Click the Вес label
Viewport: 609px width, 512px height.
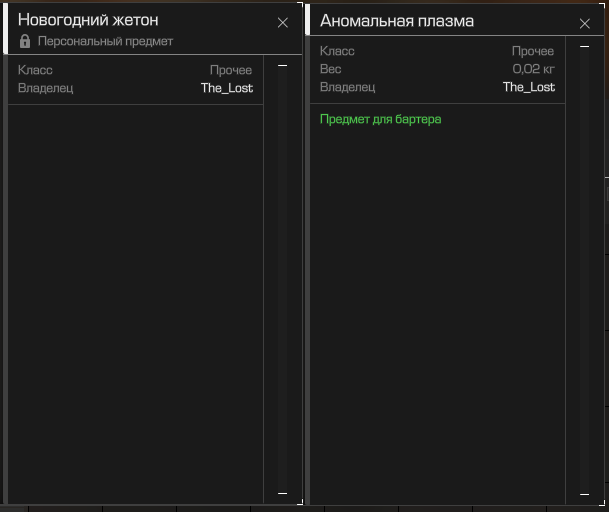(331, 69)
